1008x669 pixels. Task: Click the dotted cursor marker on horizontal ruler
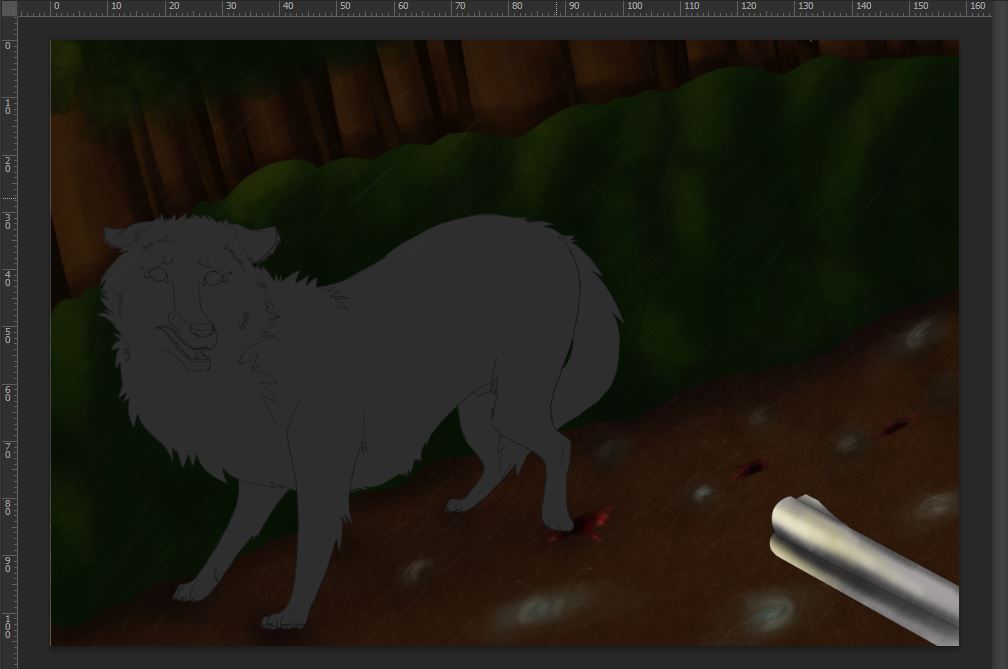(557, 7)
